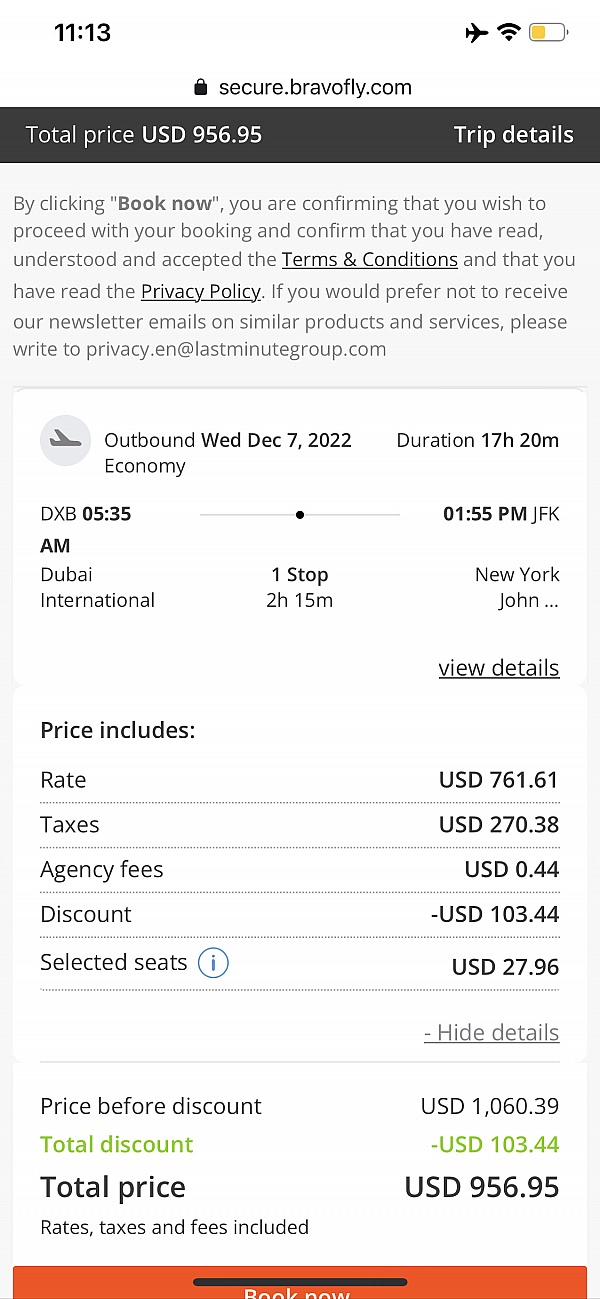Tap the 11:13 status bar clock
Image resolution: width=600 pixels, height=1299 pixels.
tap(82, 32)
